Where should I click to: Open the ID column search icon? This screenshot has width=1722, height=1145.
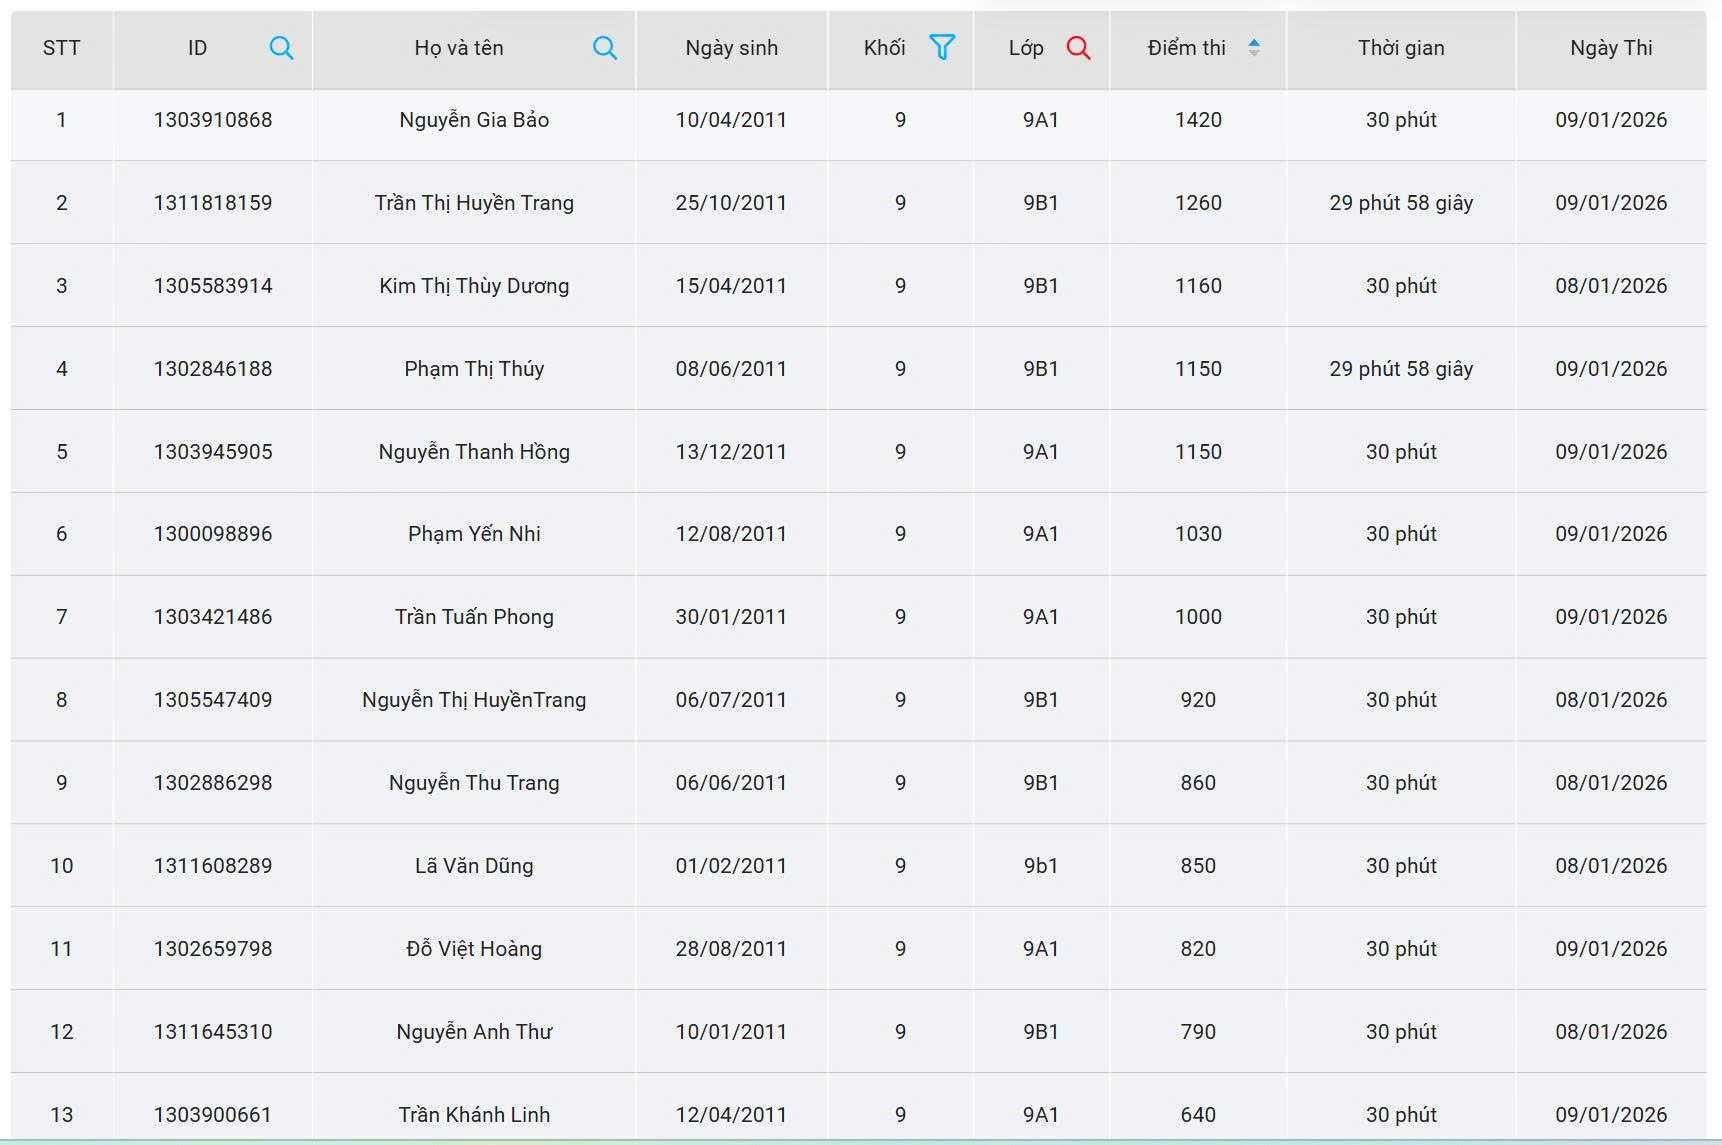281,48
